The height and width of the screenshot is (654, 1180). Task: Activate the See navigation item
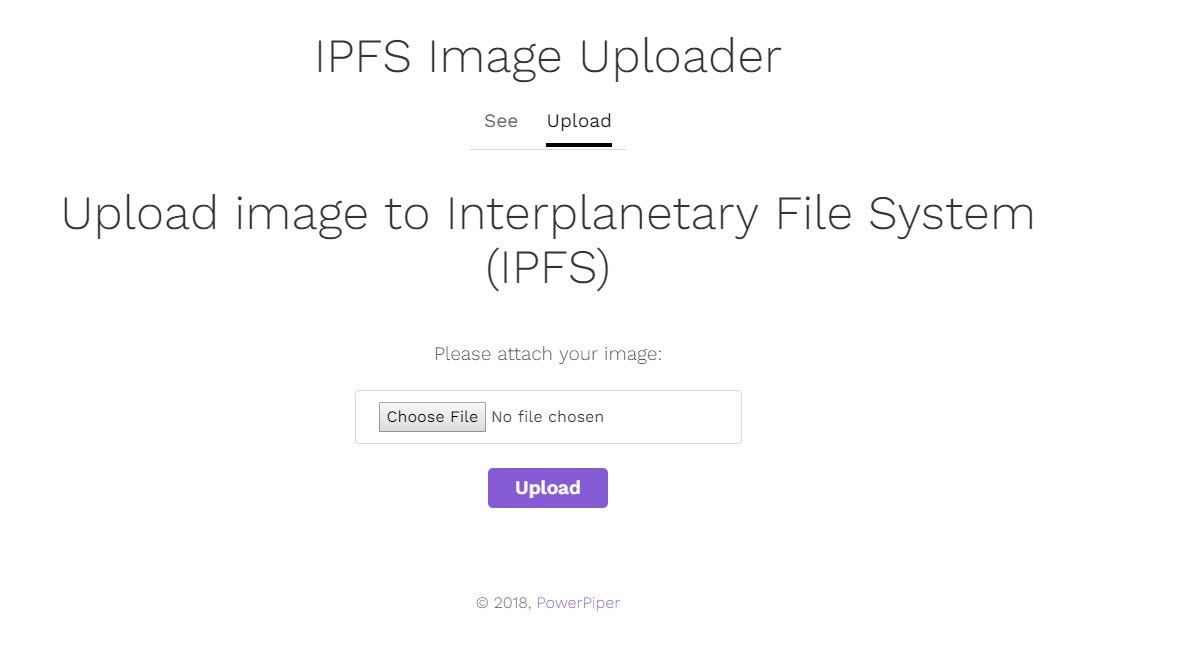pos(500,121)
